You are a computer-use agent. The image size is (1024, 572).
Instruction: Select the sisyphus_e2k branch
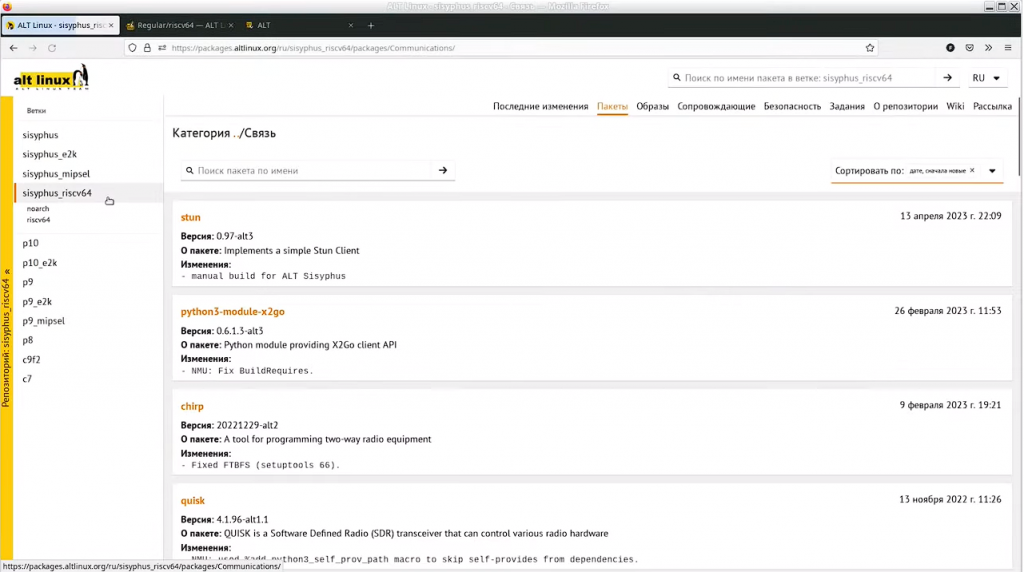(x=50, y=154)
